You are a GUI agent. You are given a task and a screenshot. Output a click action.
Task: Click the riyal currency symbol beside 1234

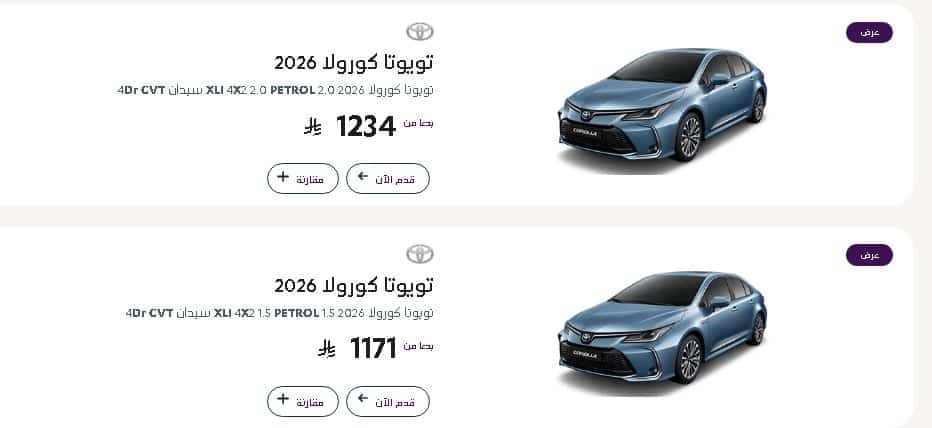tap(312, 127)
